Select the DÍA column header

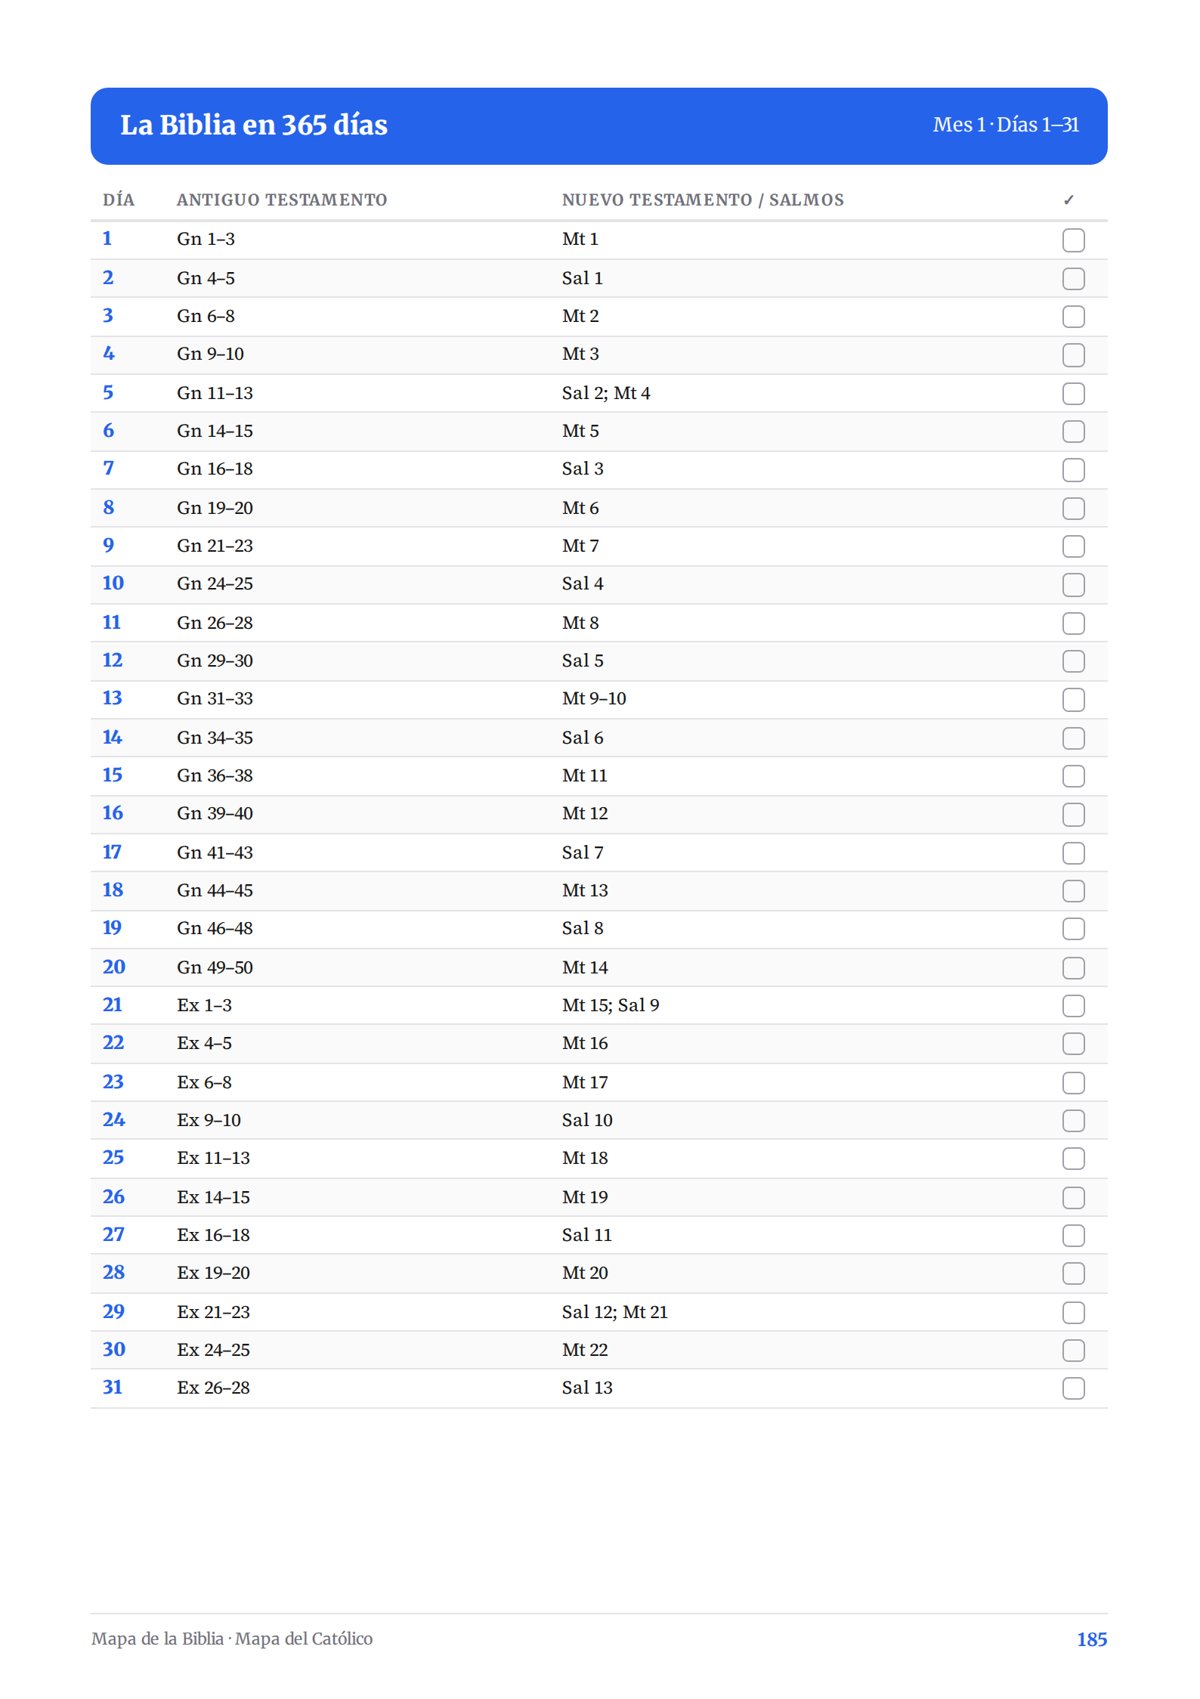(118, 200)
